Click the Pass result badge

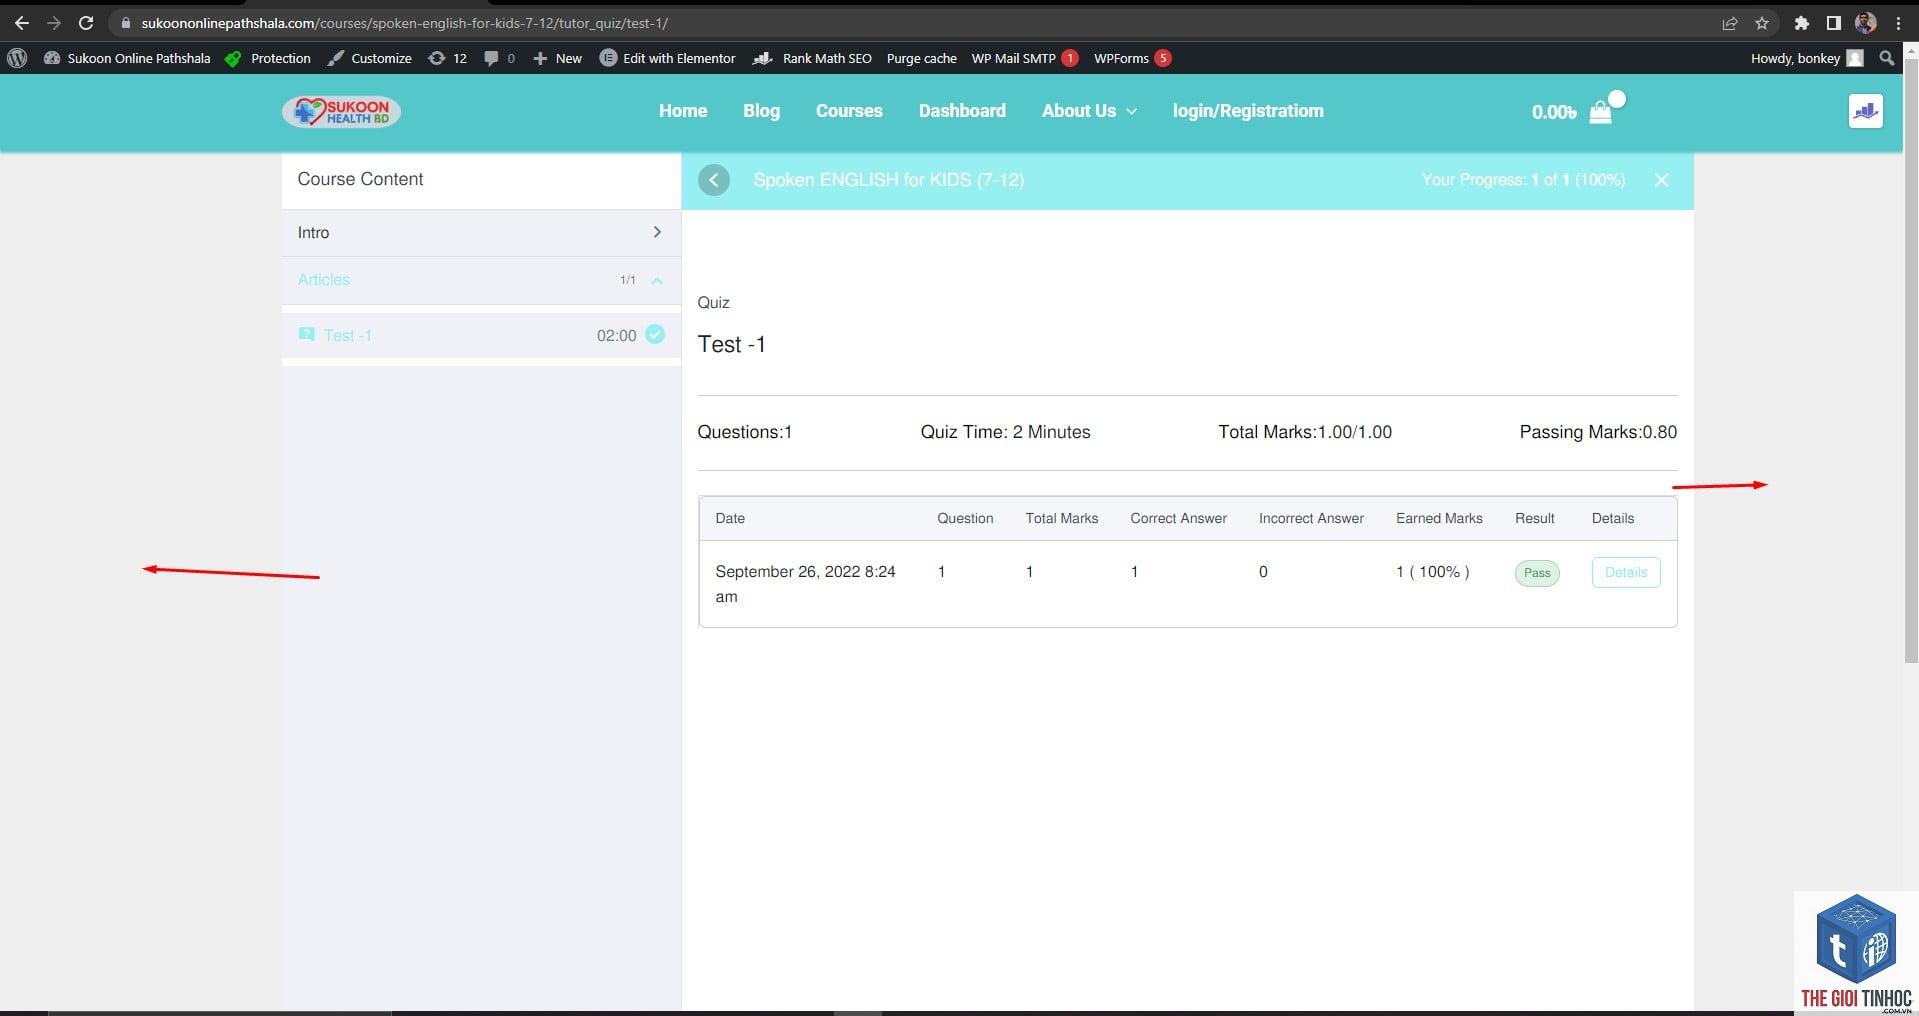coord(1537,573)
